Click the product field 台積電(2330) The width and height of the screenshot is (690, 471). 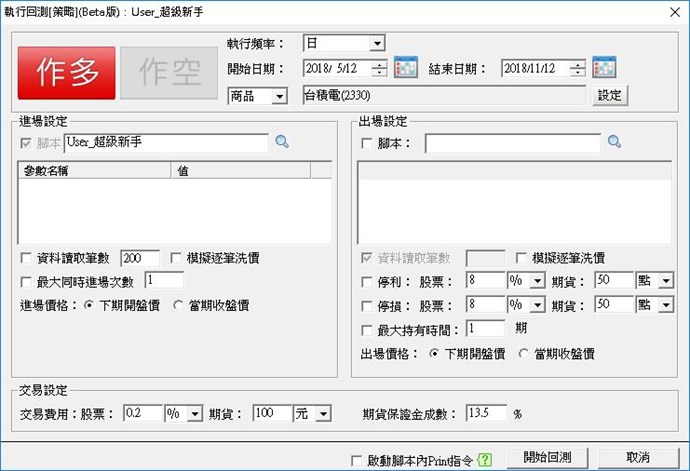444,95
